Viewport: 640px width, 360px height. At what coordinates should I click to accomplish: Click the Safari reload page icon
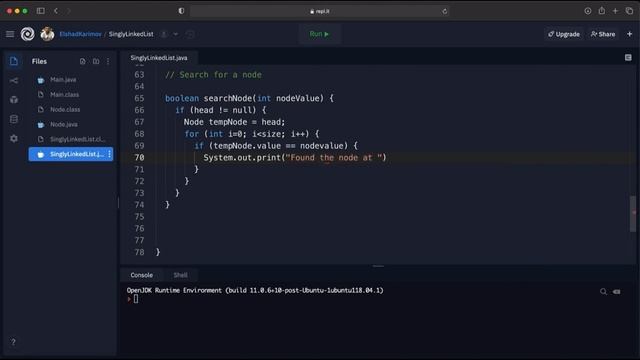444,11
